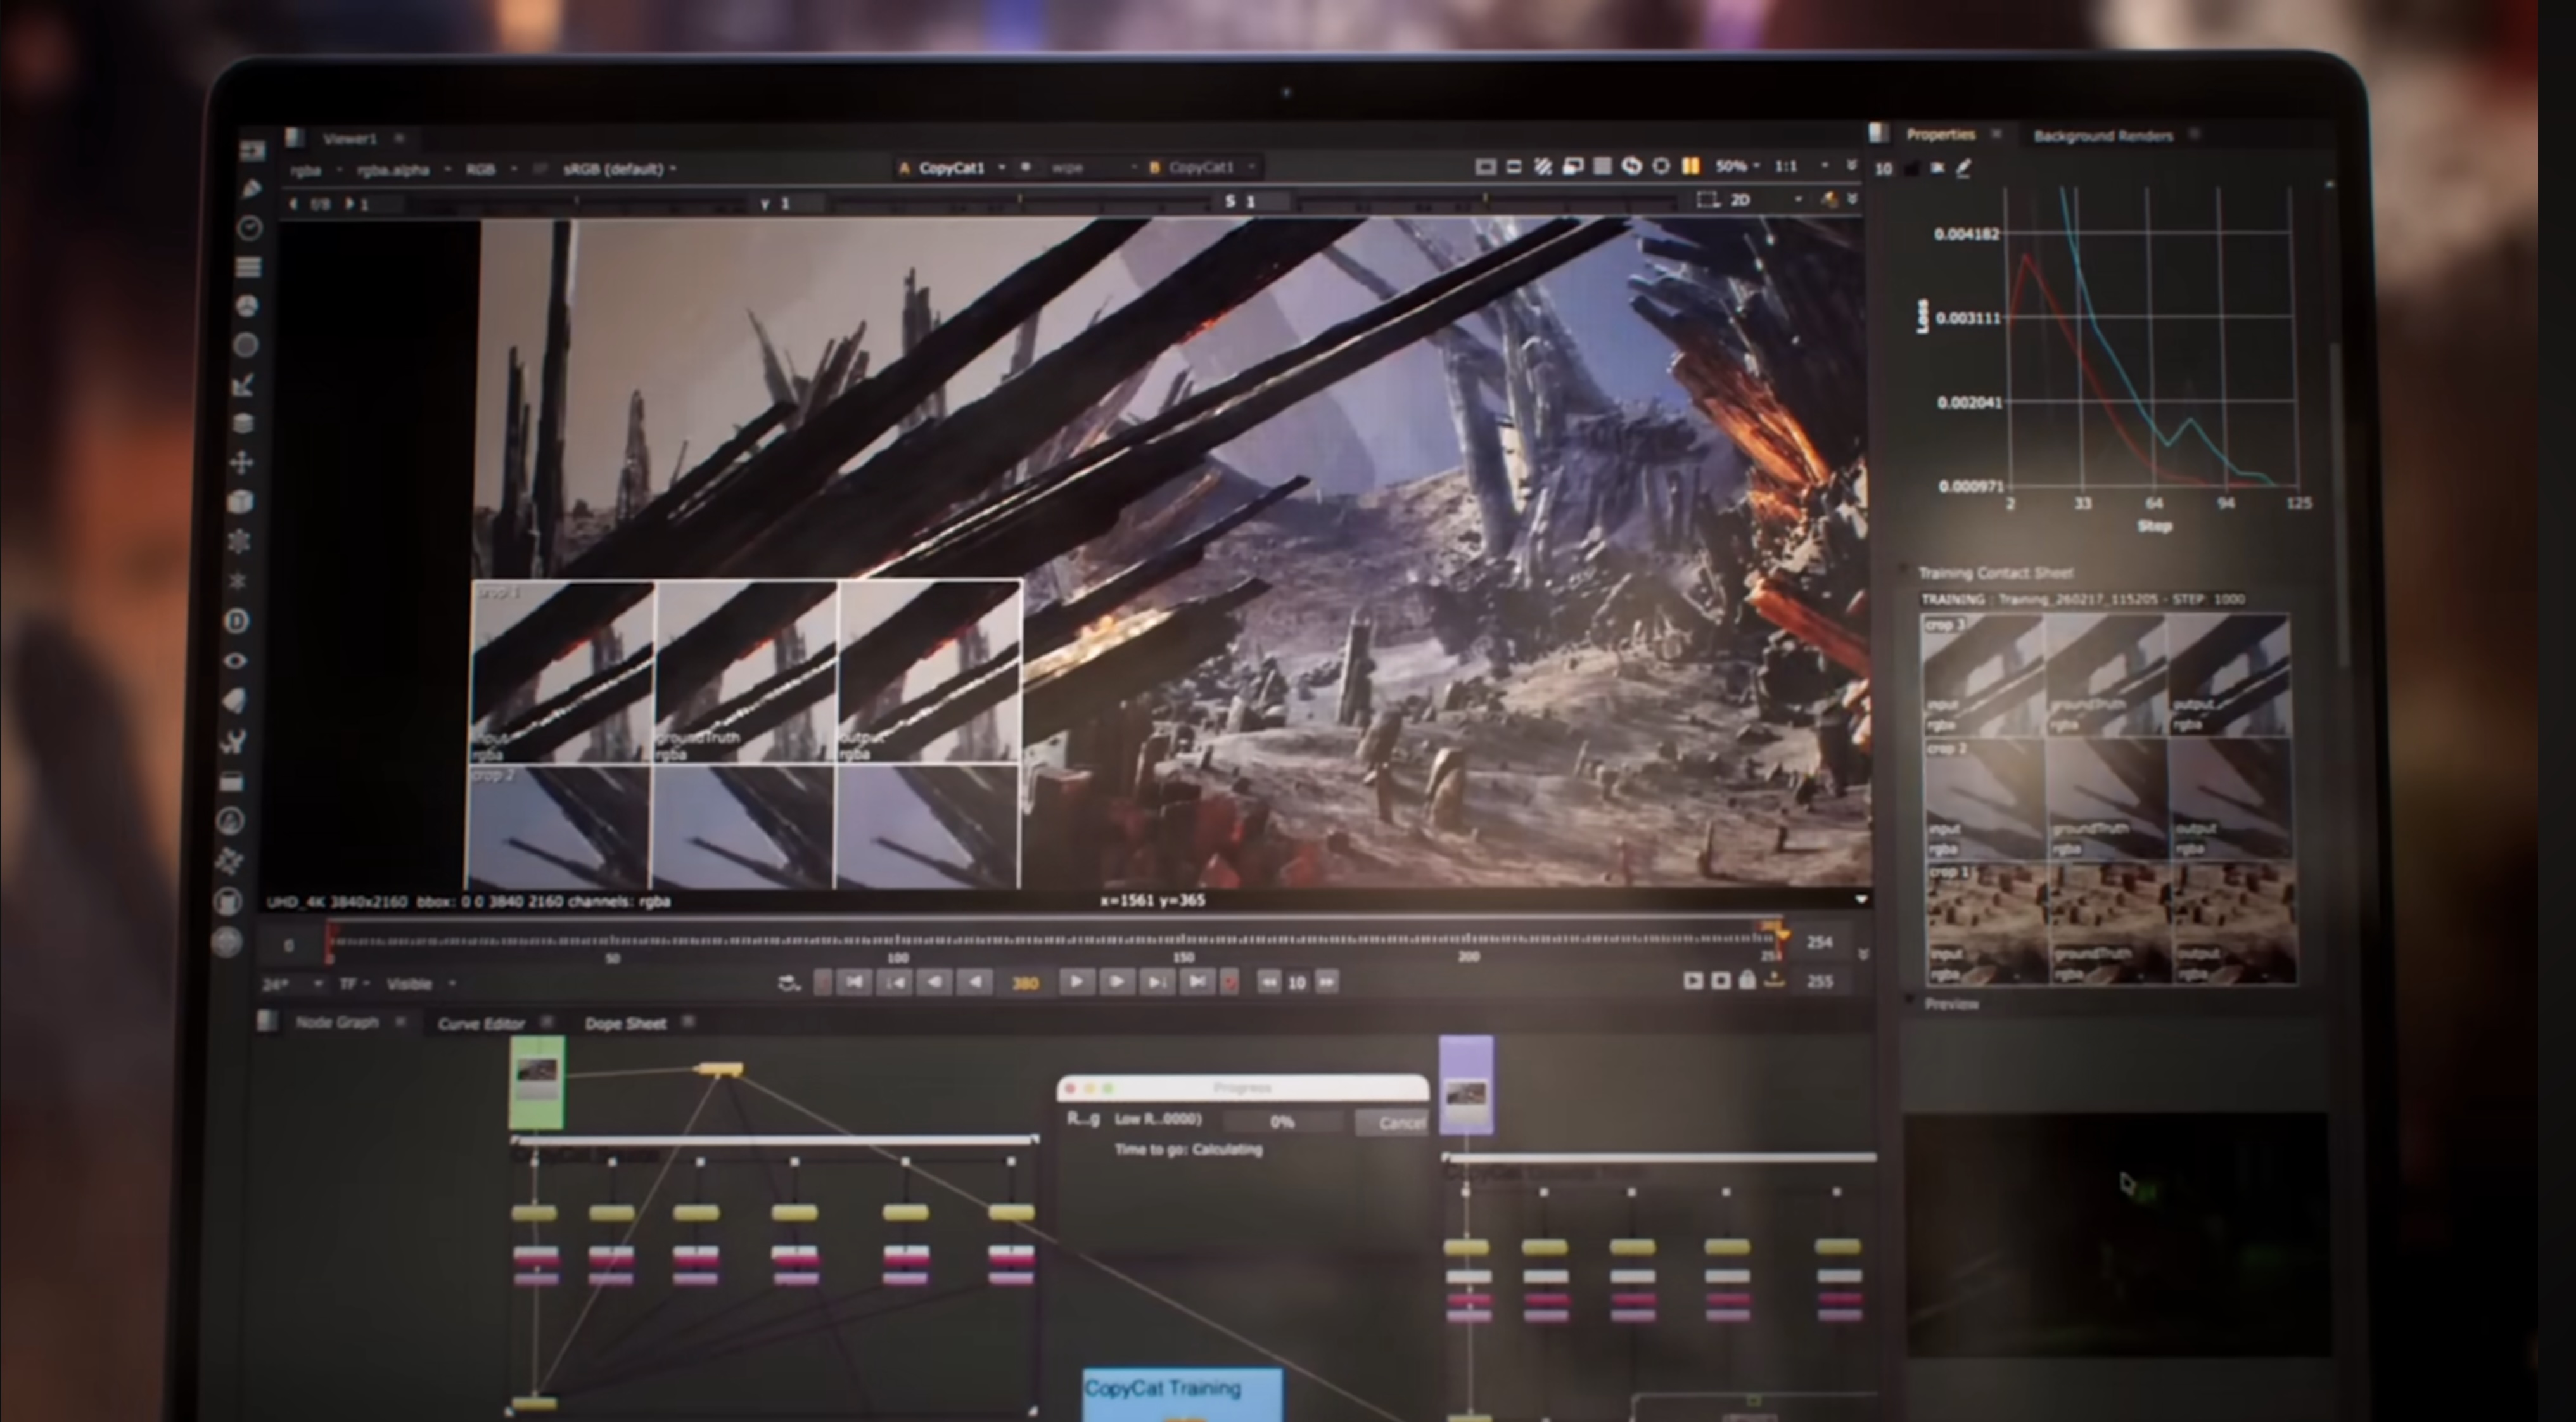Click the timeline at frame 100
This screenshot has width=2576, height=1422.
[x=898, y=942]
